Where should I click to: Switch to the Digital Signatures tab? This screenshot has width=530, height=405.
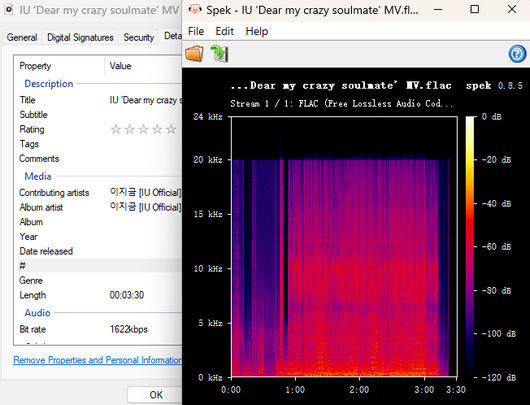80,37
